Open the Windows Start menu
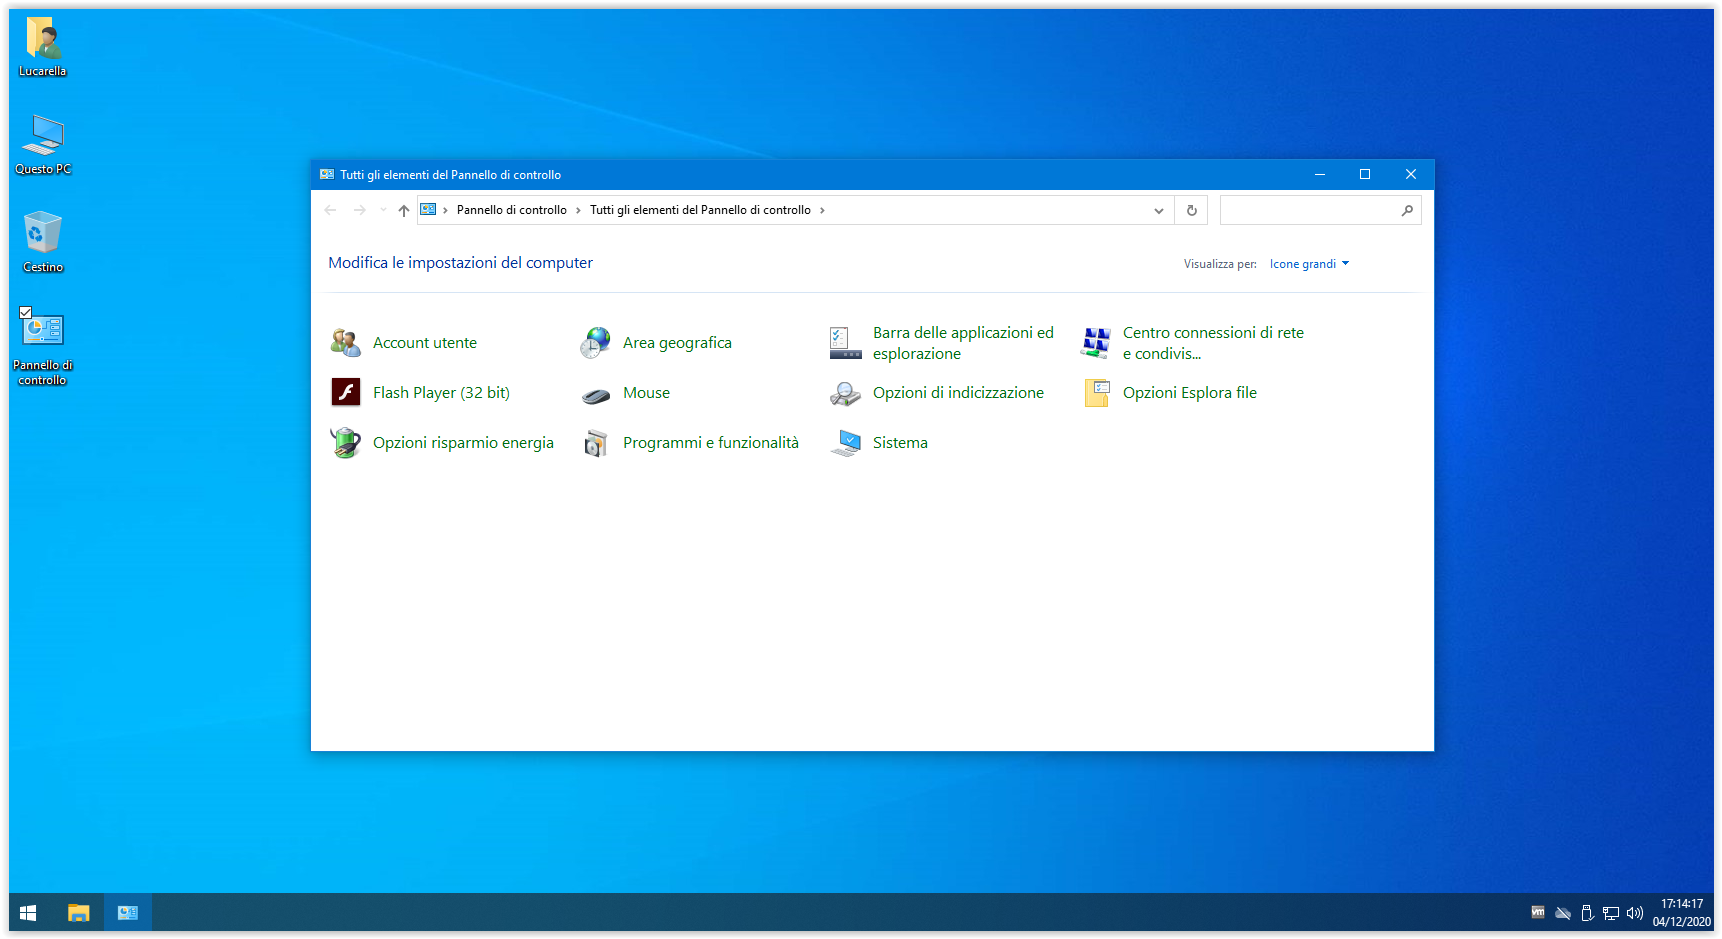This screenshot has height=939, width=1722. coord(28,912)
